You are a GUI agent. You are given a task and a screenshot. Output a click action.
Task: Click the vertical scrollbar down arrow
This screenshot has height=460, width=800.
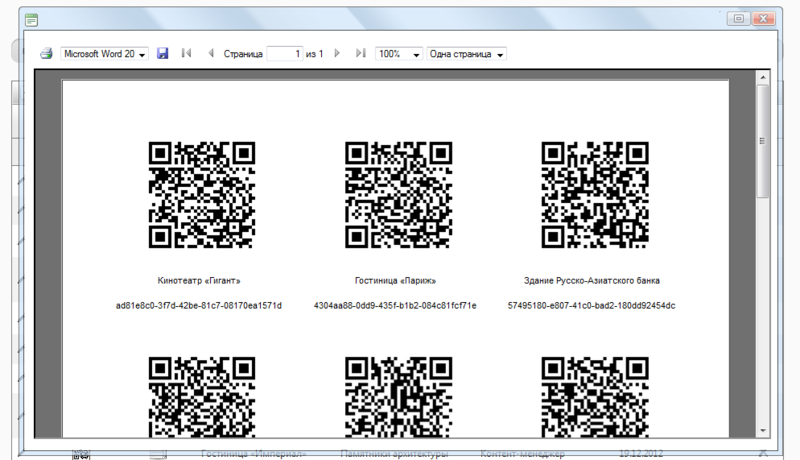click(x=763, y=431)
